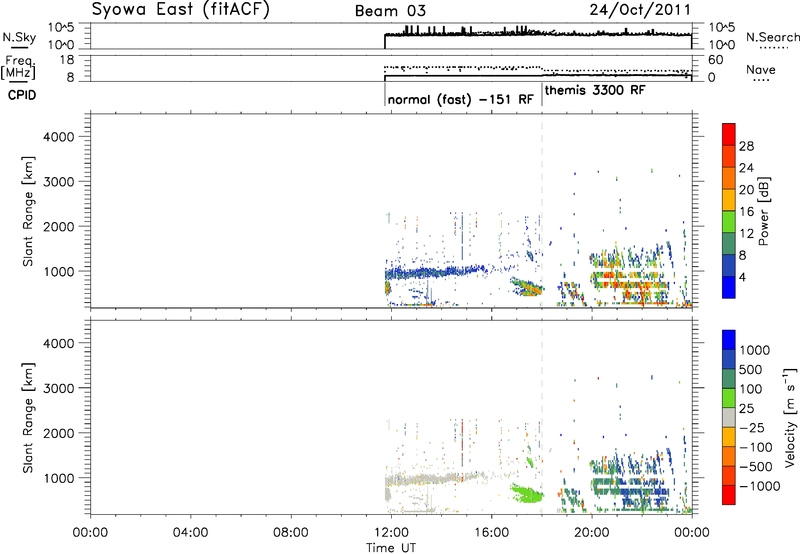800x554 pixels.
Task: Click the 'Freq. [MHz]' axis label
Action: 18,68
